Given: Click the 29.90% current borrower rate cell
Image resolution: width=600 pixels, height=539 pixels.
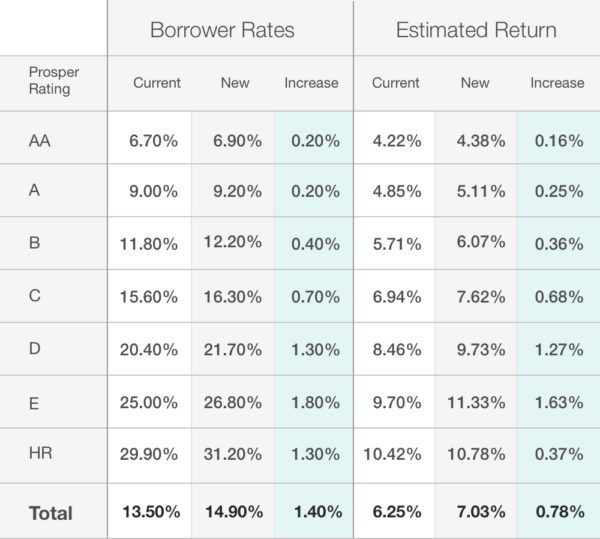Looking at the screenshot, I should [x=152, y=457].
